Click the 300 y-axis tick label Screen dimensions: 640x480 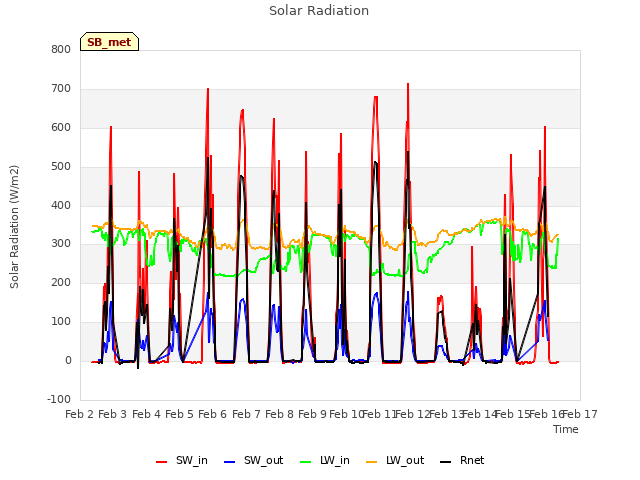[61, 244]
